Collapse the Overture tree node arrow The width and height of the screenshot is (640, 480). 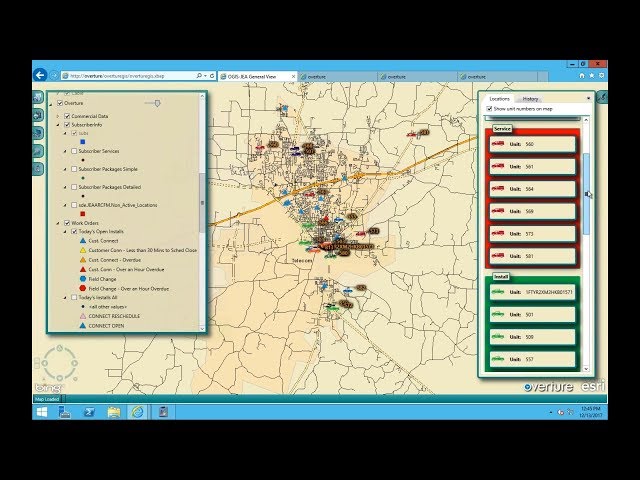coord(51,104)
